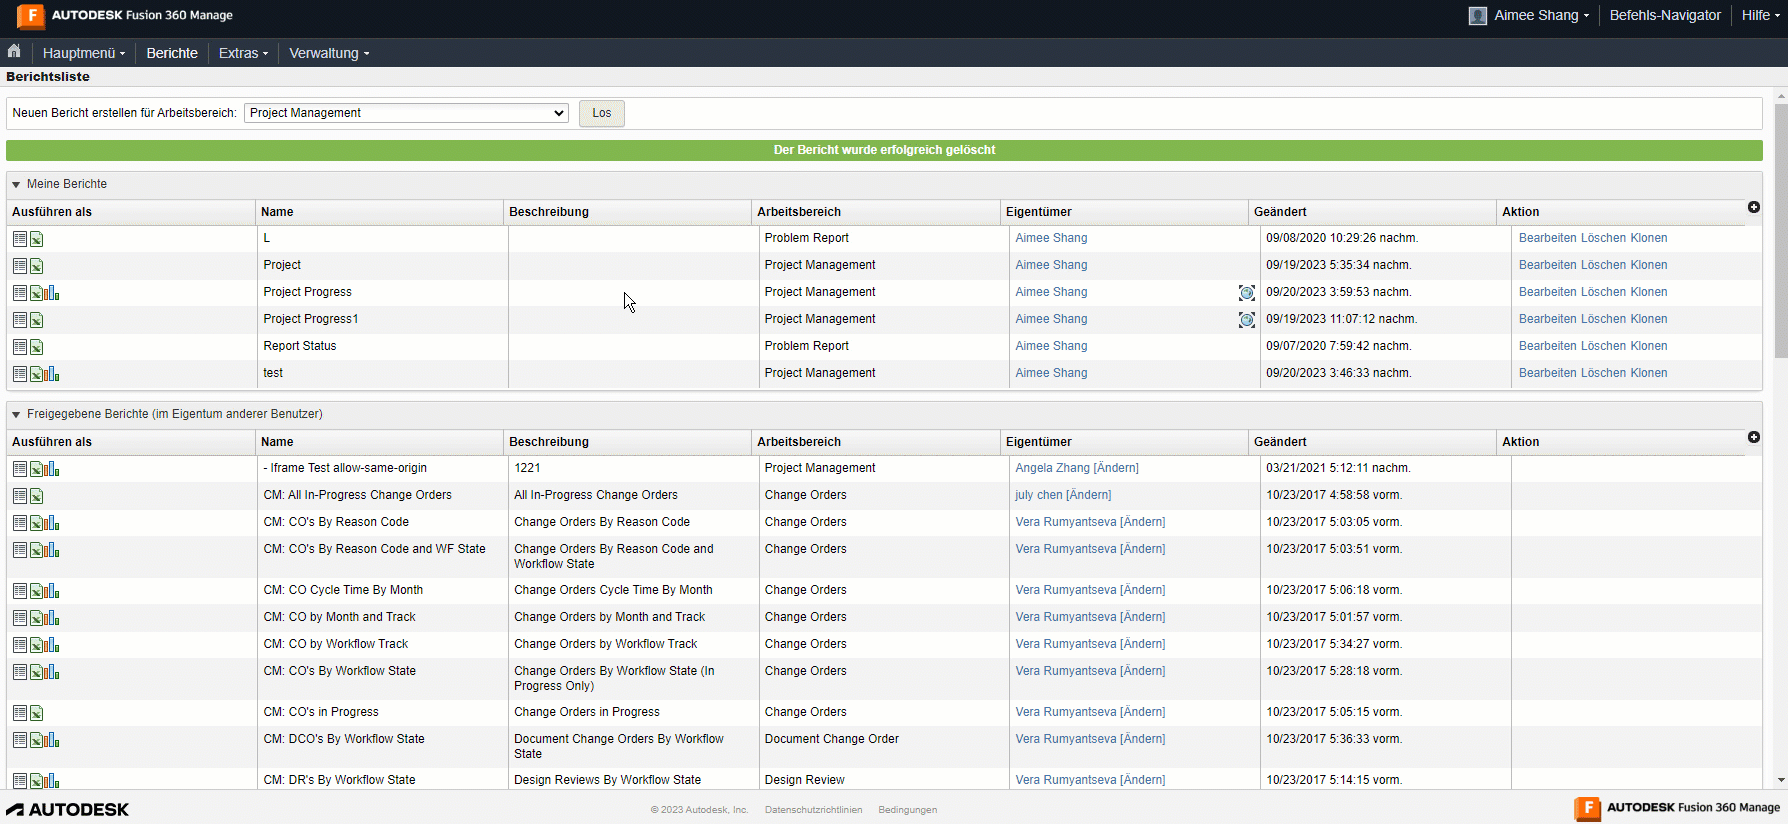Run Project Progress report as table
Viewport: 1788px width, 824px height.
20,293
